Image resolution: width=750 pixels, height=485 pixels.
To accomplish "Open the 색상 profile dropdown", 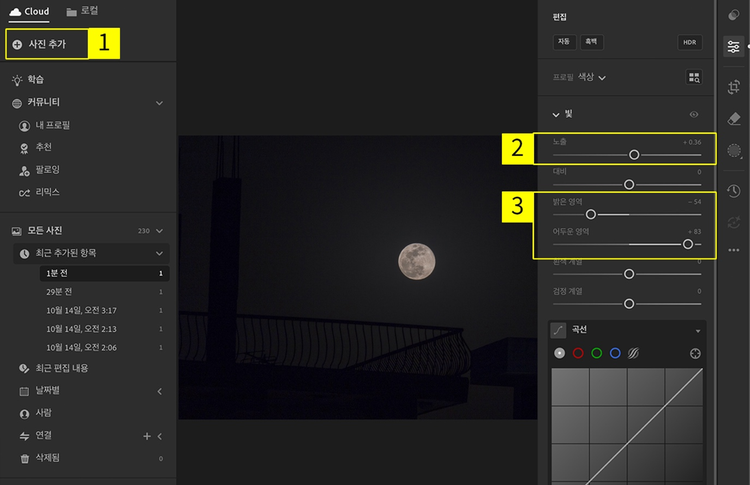I will click(592, 77).
